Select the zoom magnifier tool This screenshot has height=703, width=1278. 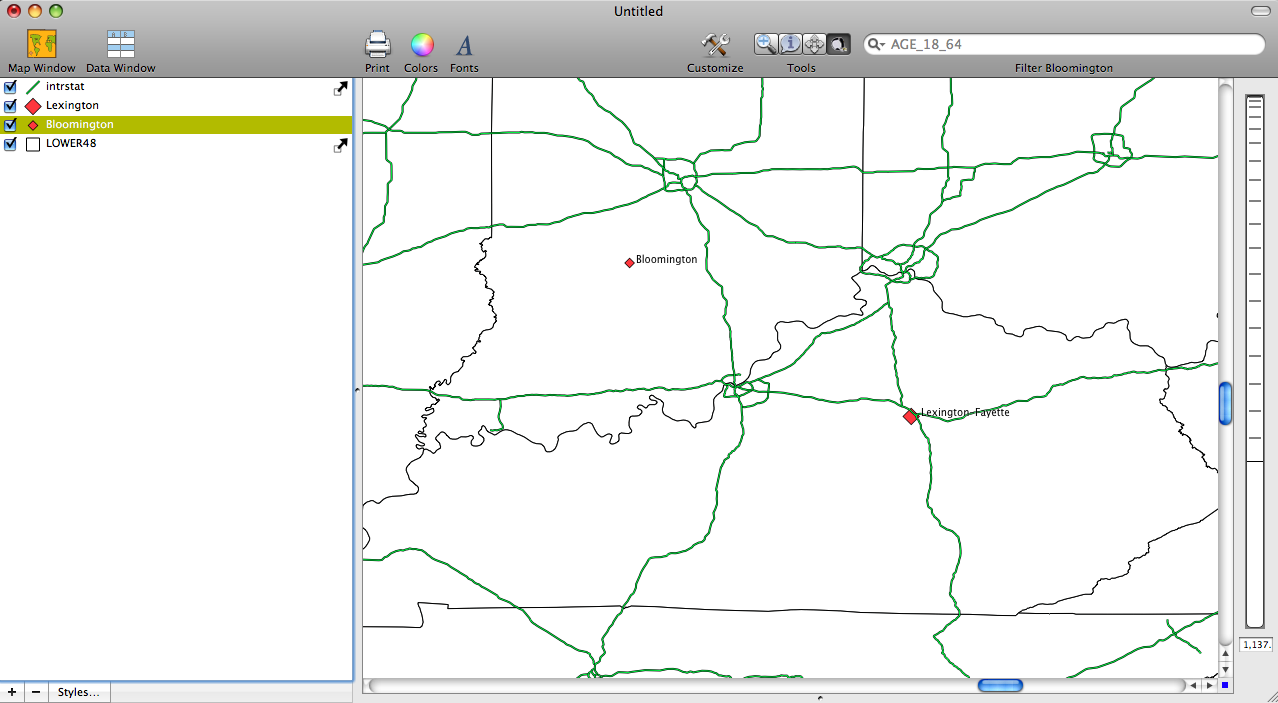(x=766, y=44)
